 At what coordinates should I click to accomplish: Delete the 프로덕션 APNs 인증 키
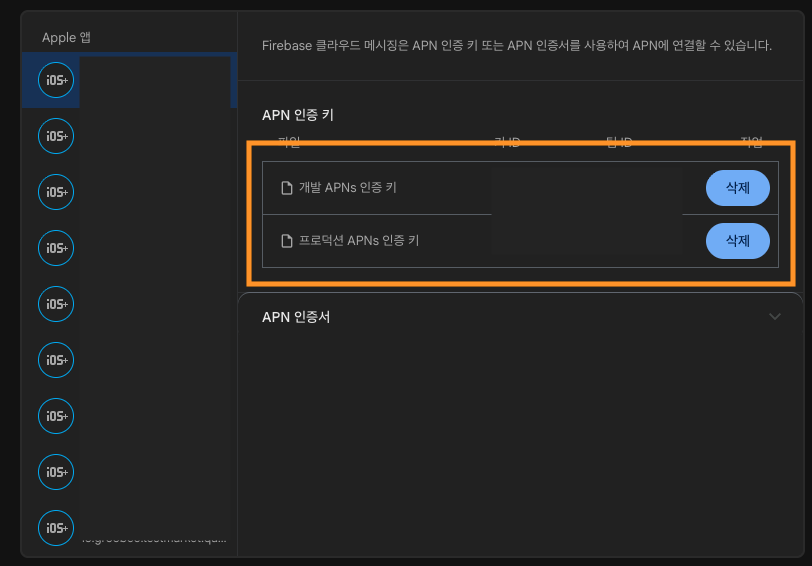click(x=737, y=241)
